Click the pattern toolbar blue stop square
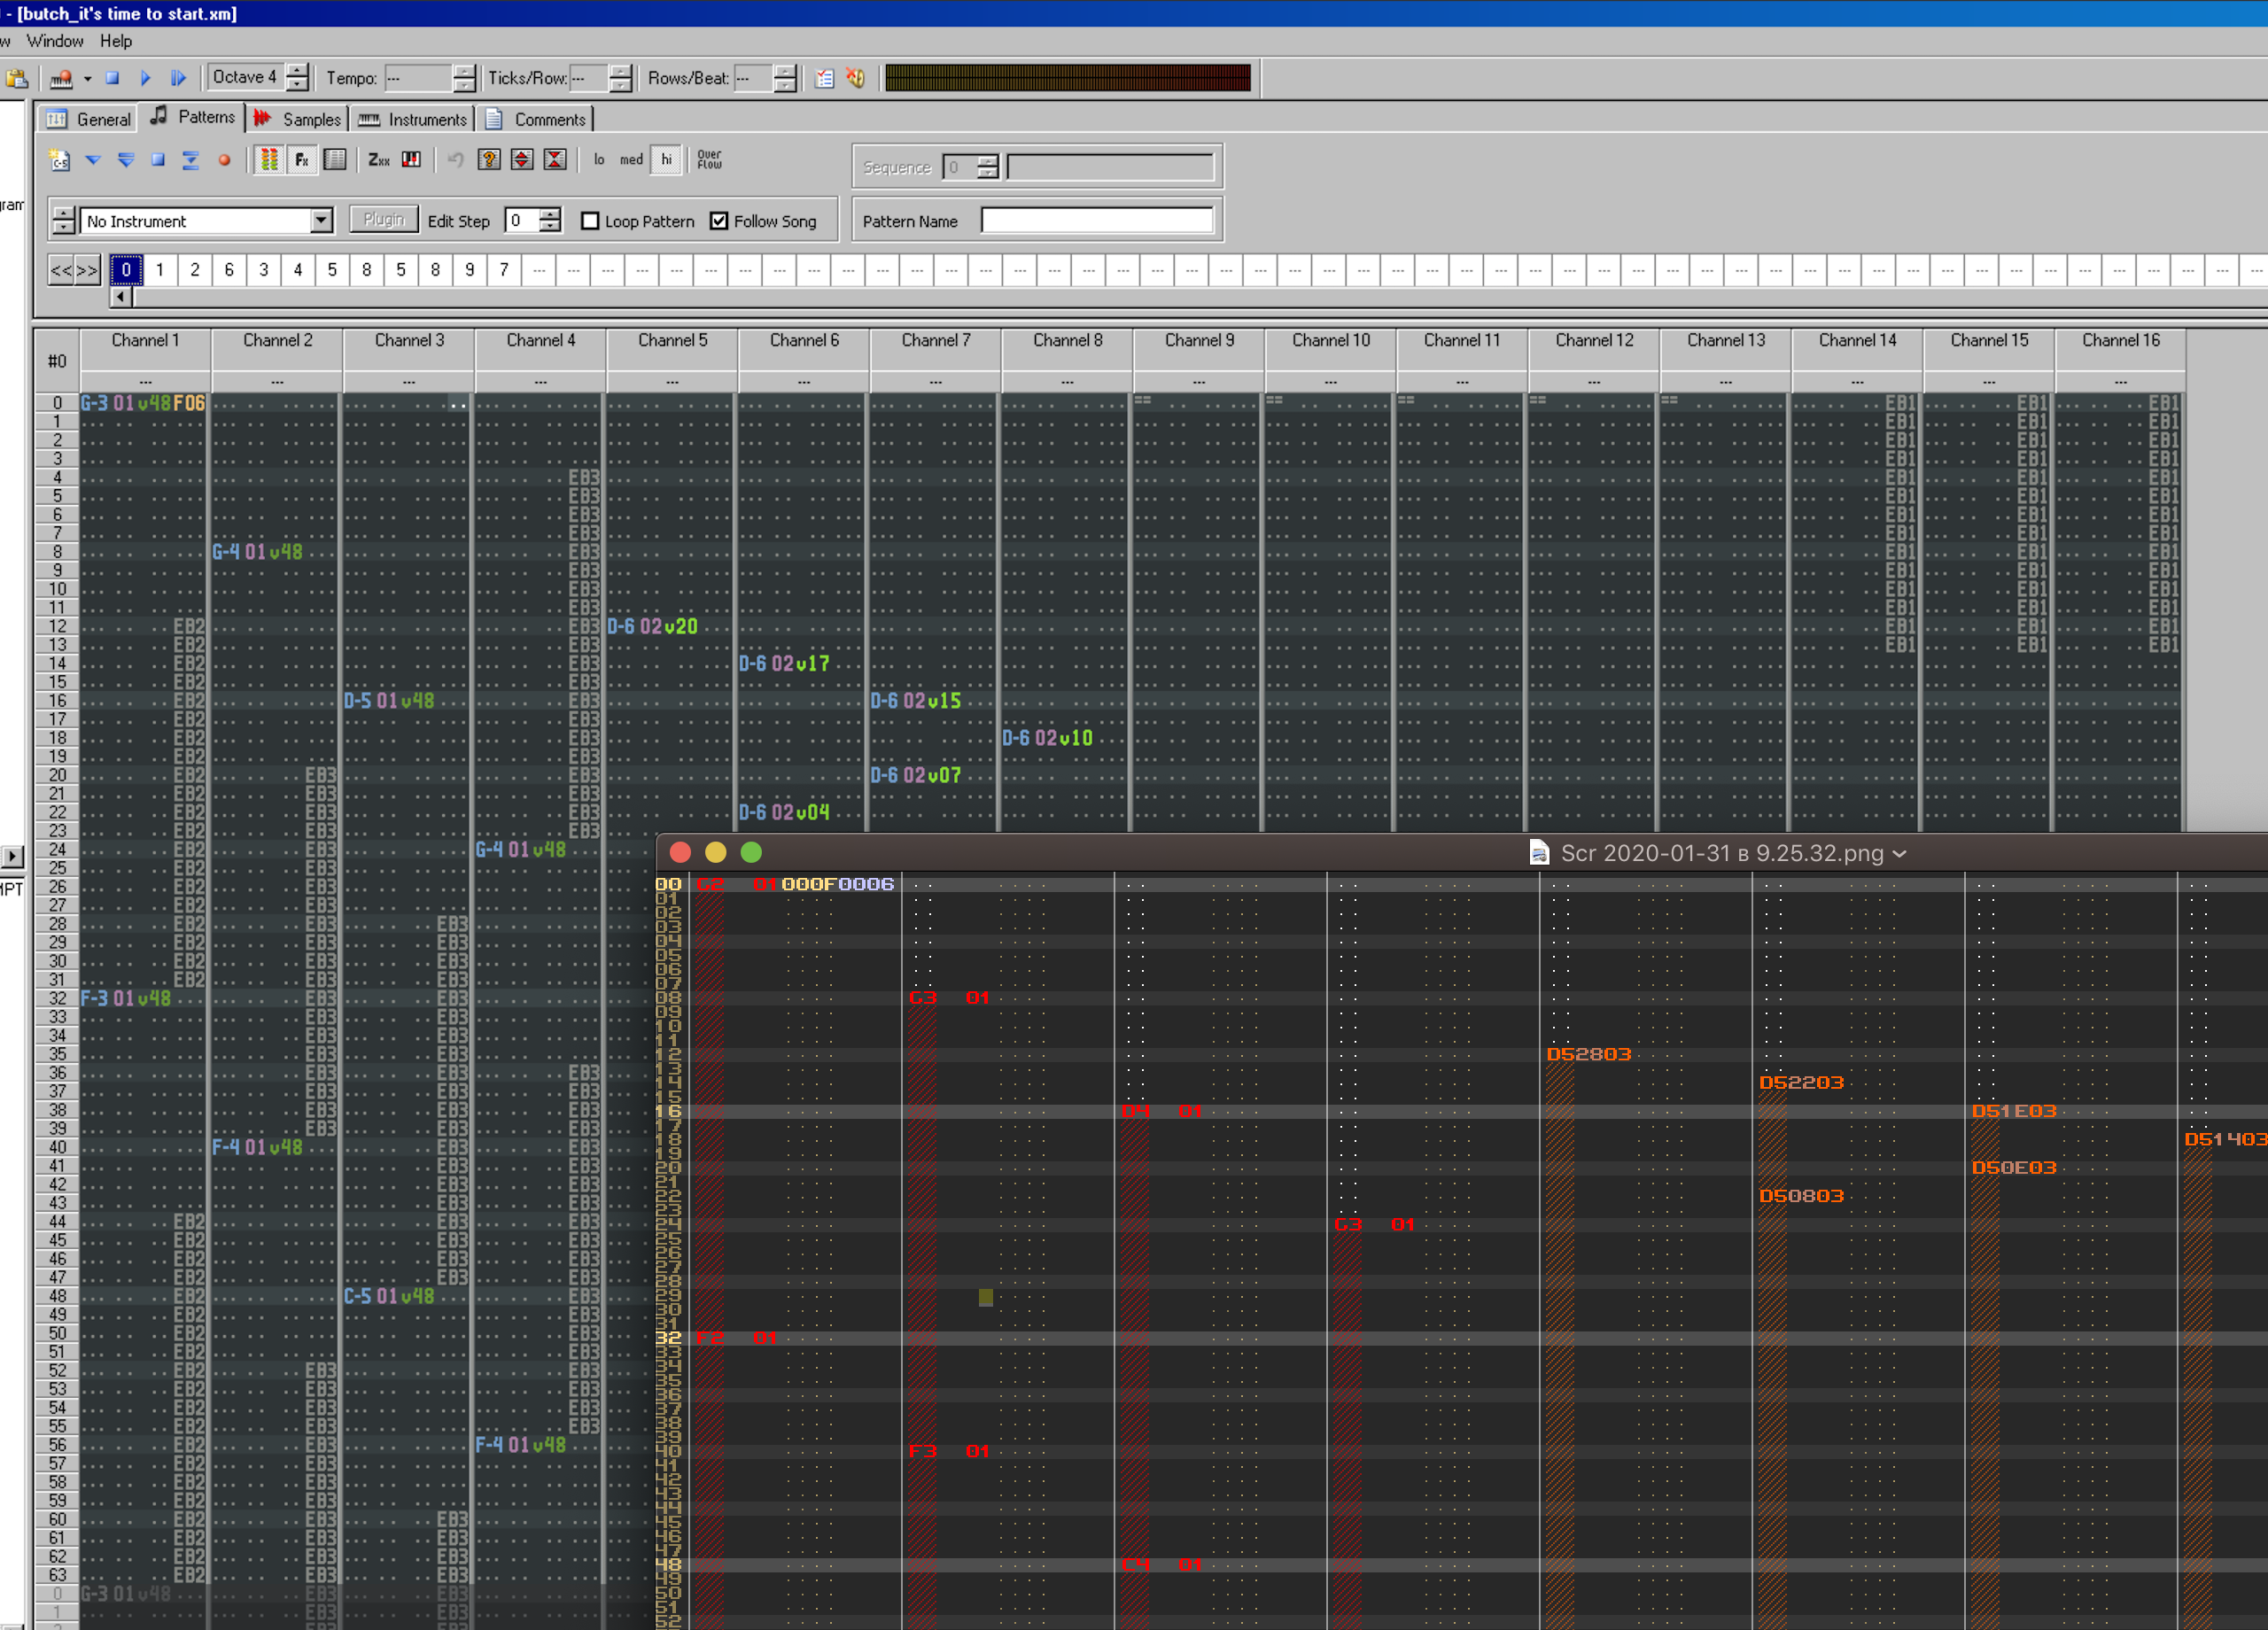 click(158, 160)
